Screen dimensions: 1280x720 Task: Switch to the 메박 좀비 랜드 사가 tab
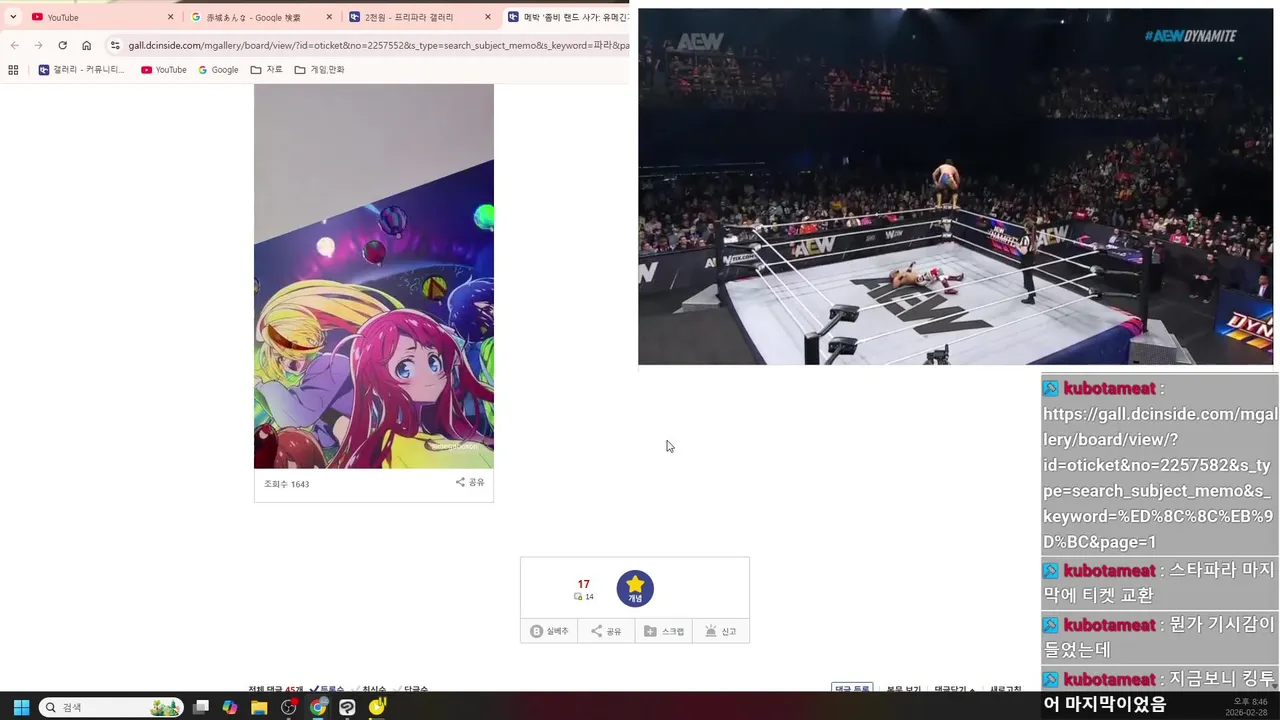click(566, 17)
